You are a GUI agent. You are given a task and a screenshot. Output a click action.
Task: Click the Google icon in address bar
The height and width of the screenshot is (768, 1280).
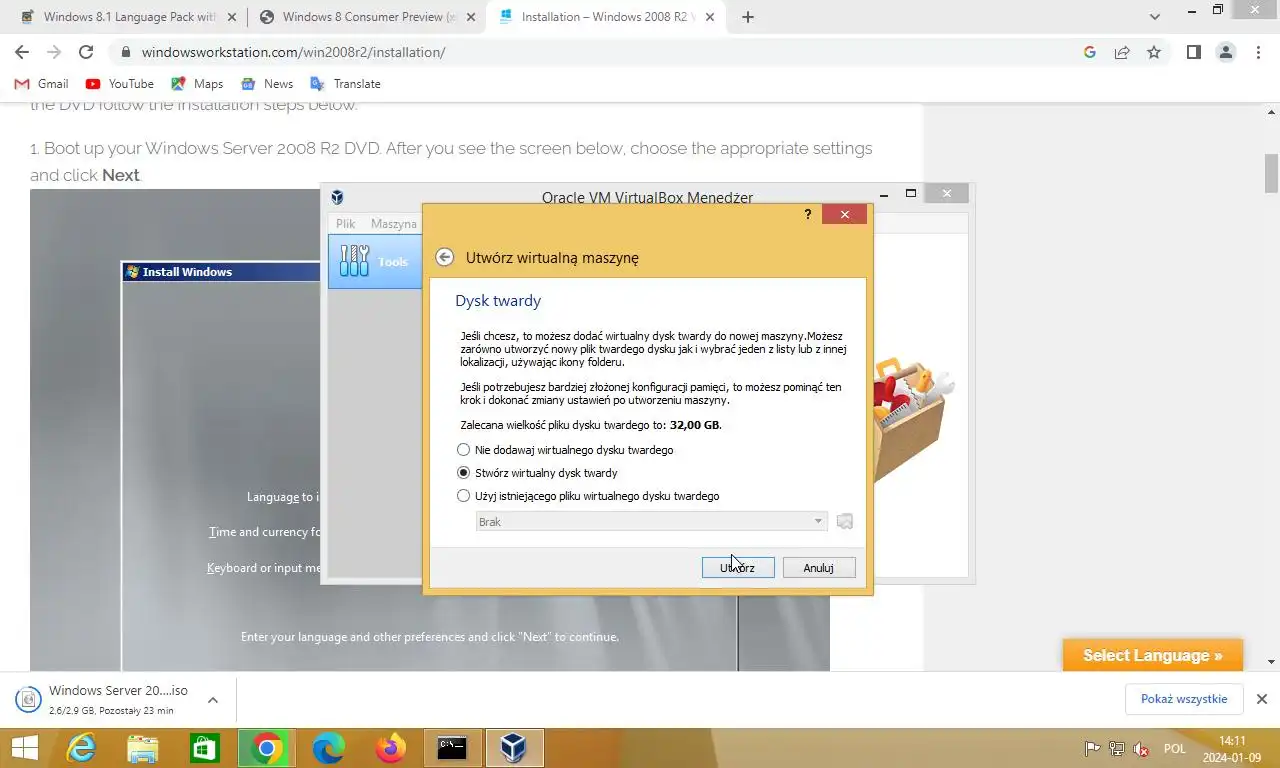pos(1090,52)
